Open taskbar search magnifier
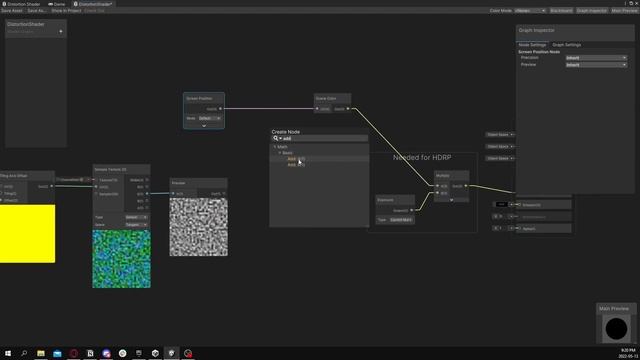640x360 pixels. (x=24, y=353)
